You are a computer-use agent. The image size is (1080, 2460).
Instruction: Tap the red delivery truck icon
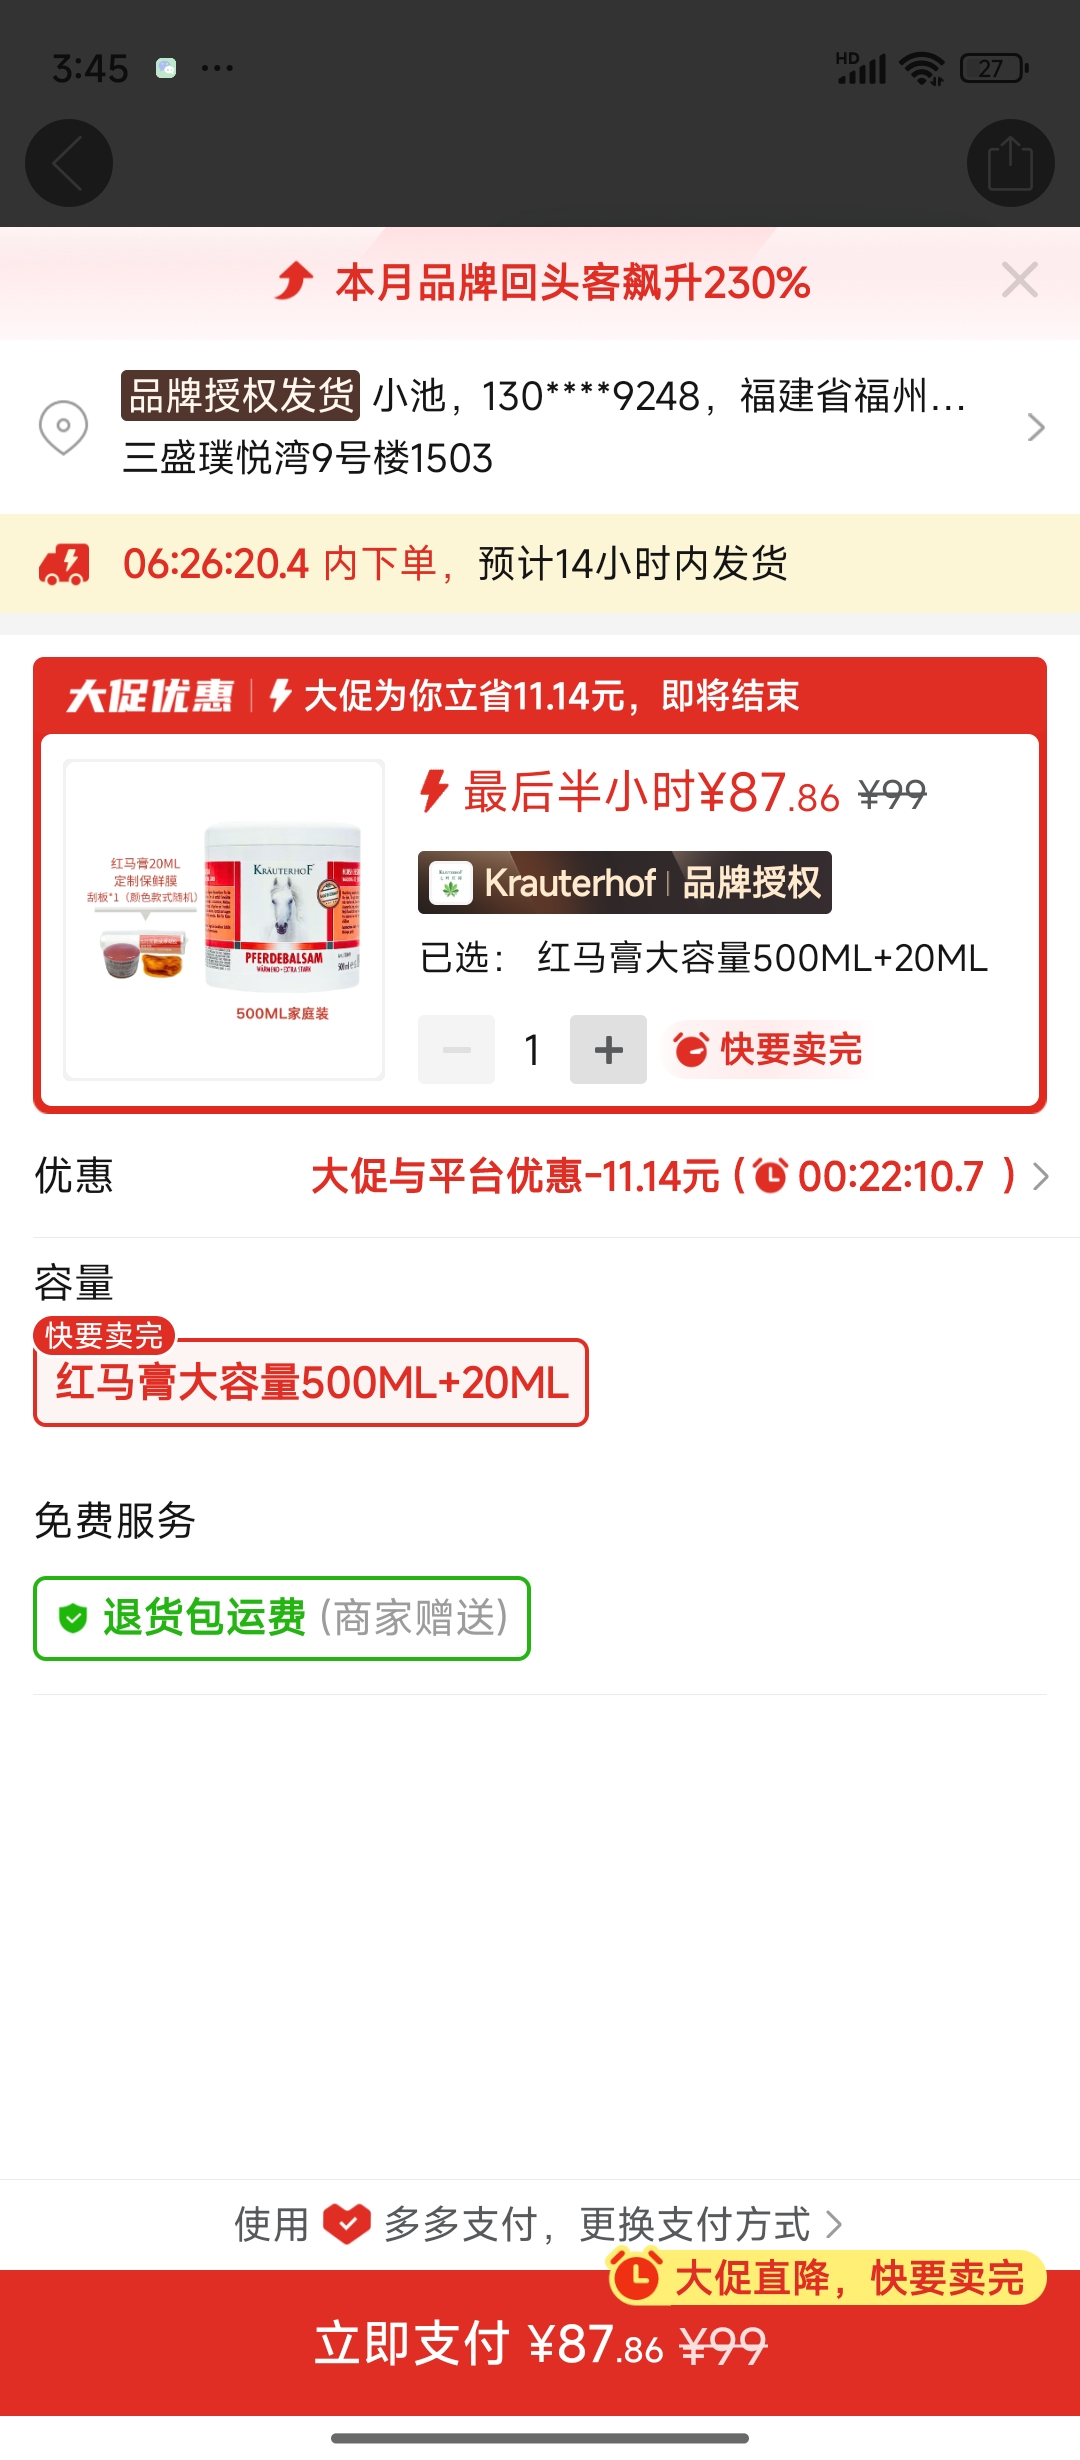coord(65,564)
